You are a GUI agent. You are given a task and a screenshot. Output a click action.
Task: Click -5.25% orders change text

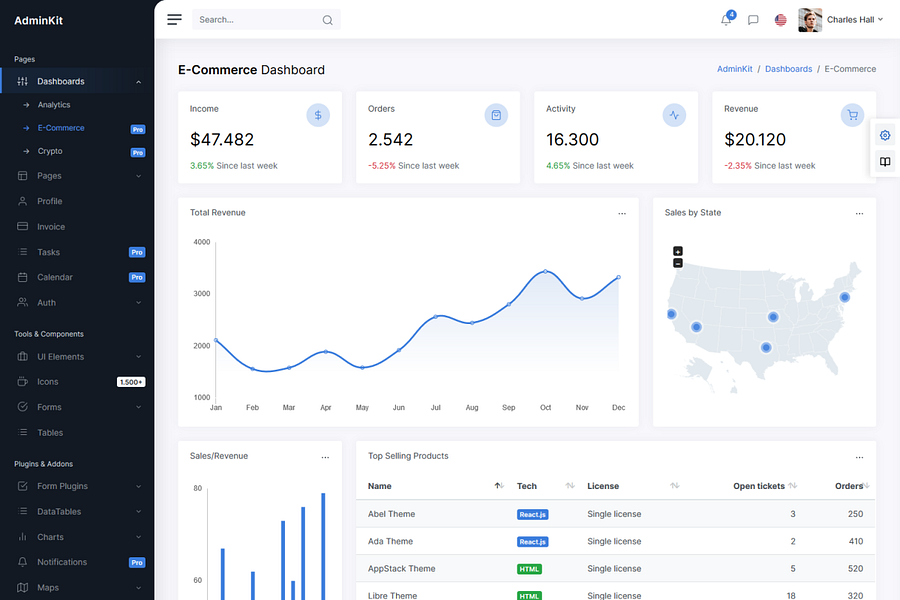(x=382, y=166)
